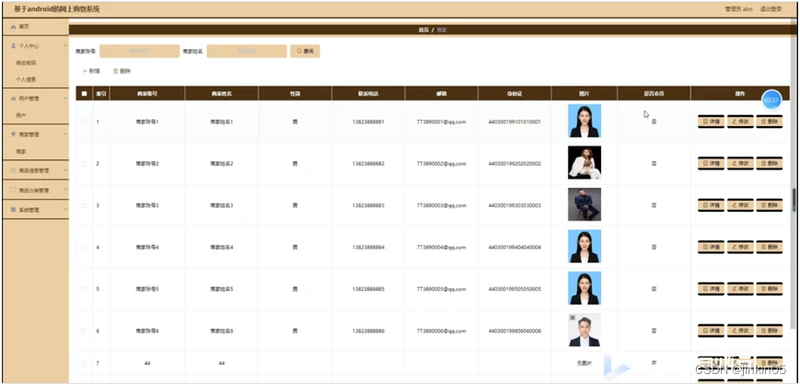The width and height of the screenshot is (800, 385).
Task: Click 详情 button for 商家账号3 row
Action: point(711,206)
